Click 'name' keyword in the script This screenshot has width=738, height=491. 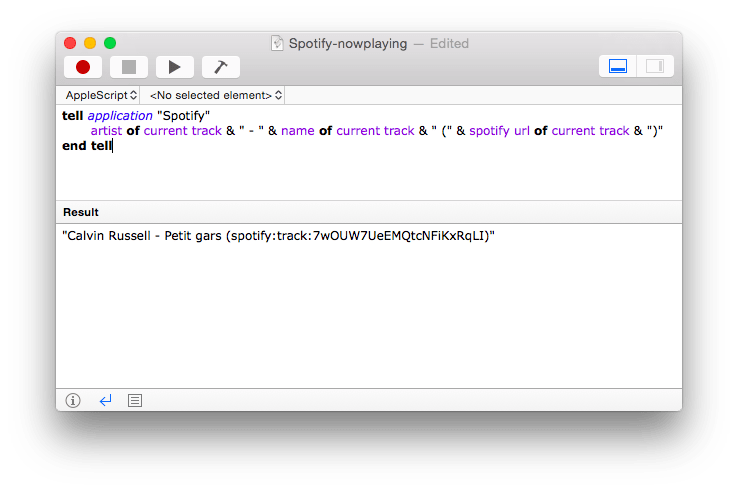[x=298, y=131]
